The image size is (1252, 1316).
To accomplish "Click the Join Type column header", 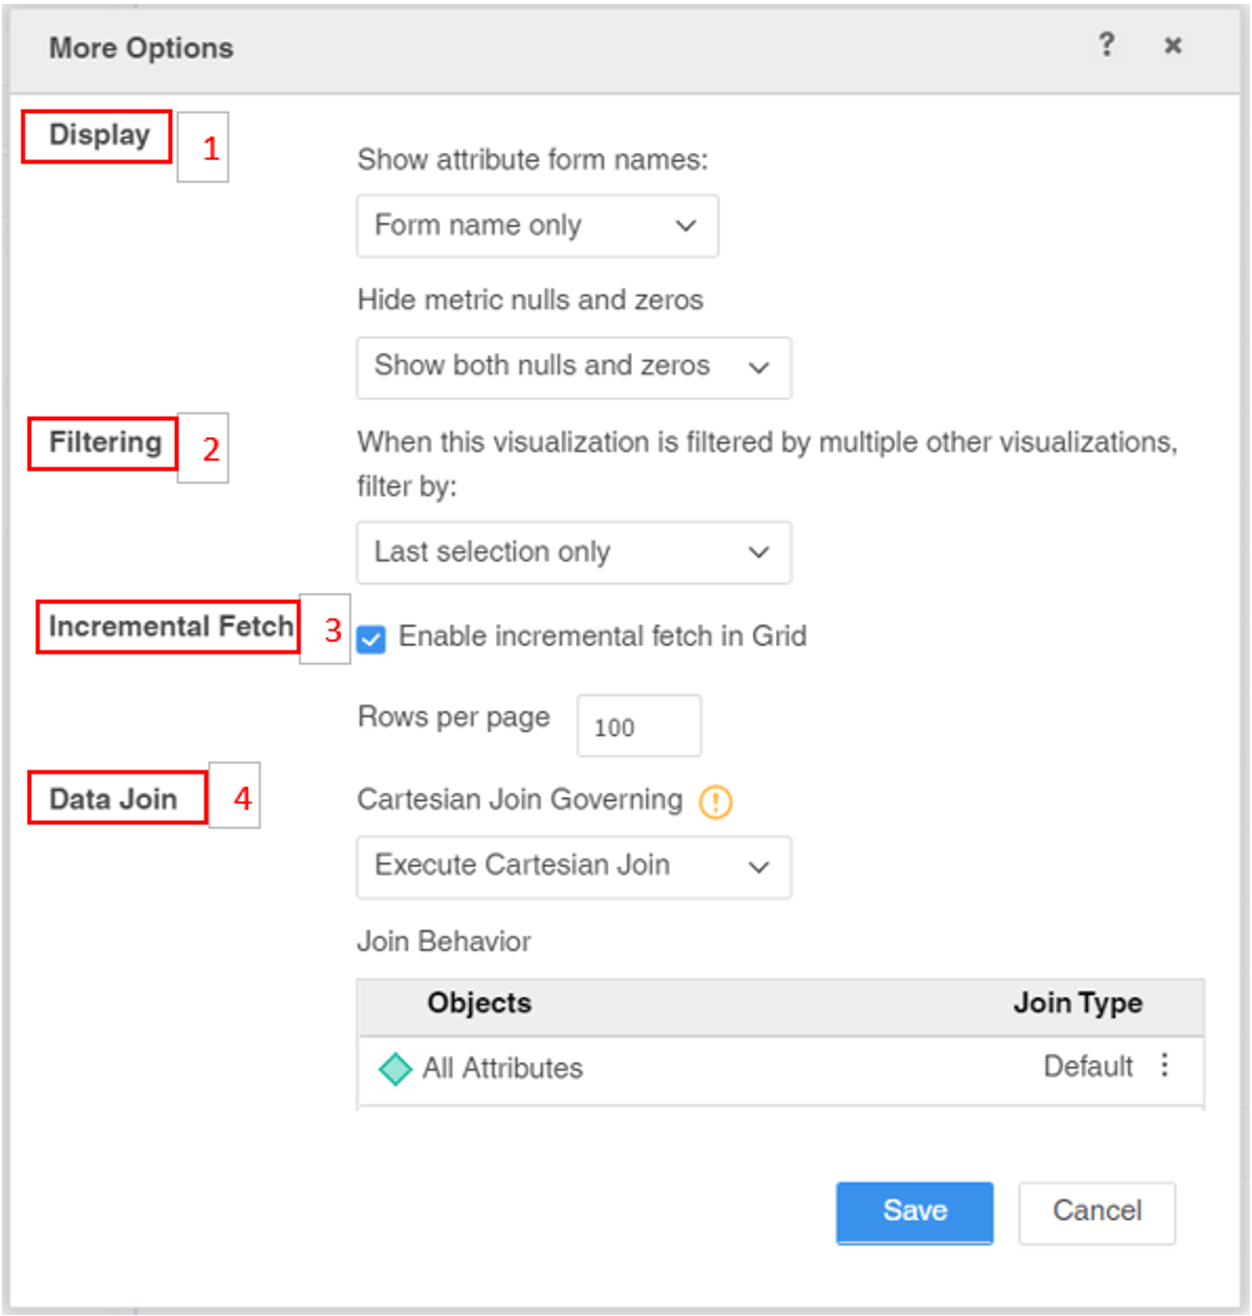I will 1077,1004.
